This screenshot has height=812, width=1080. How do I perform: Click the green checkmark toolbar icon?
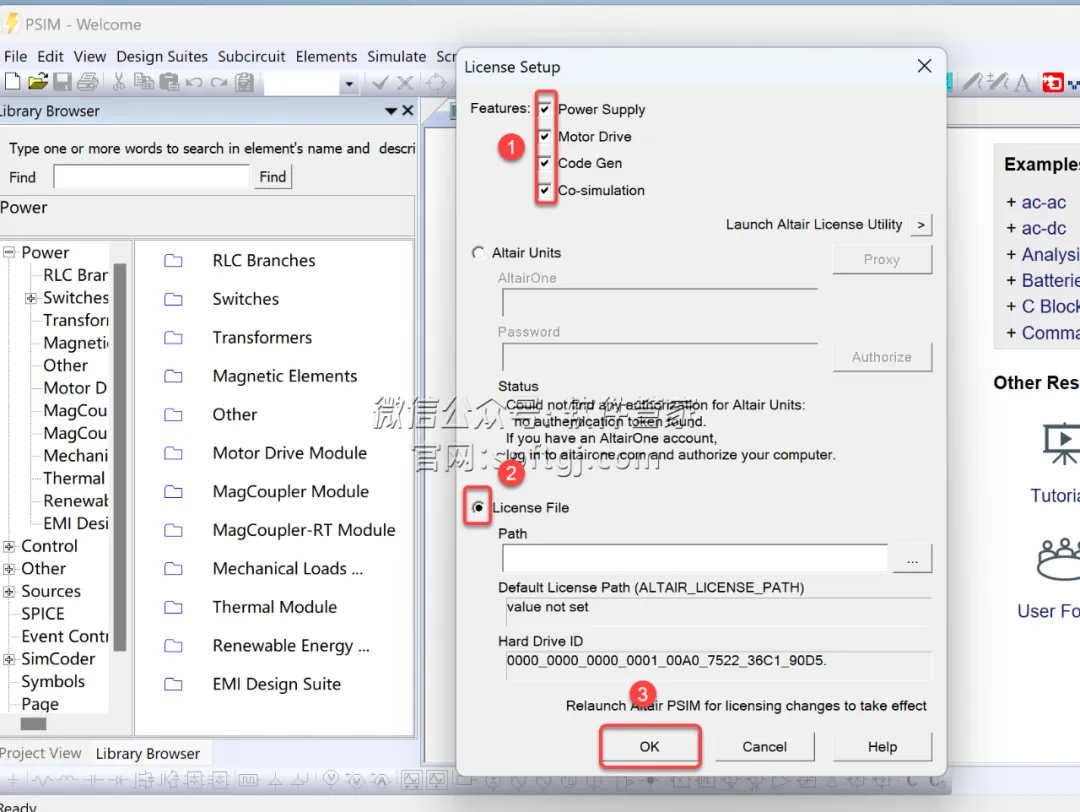380,83
